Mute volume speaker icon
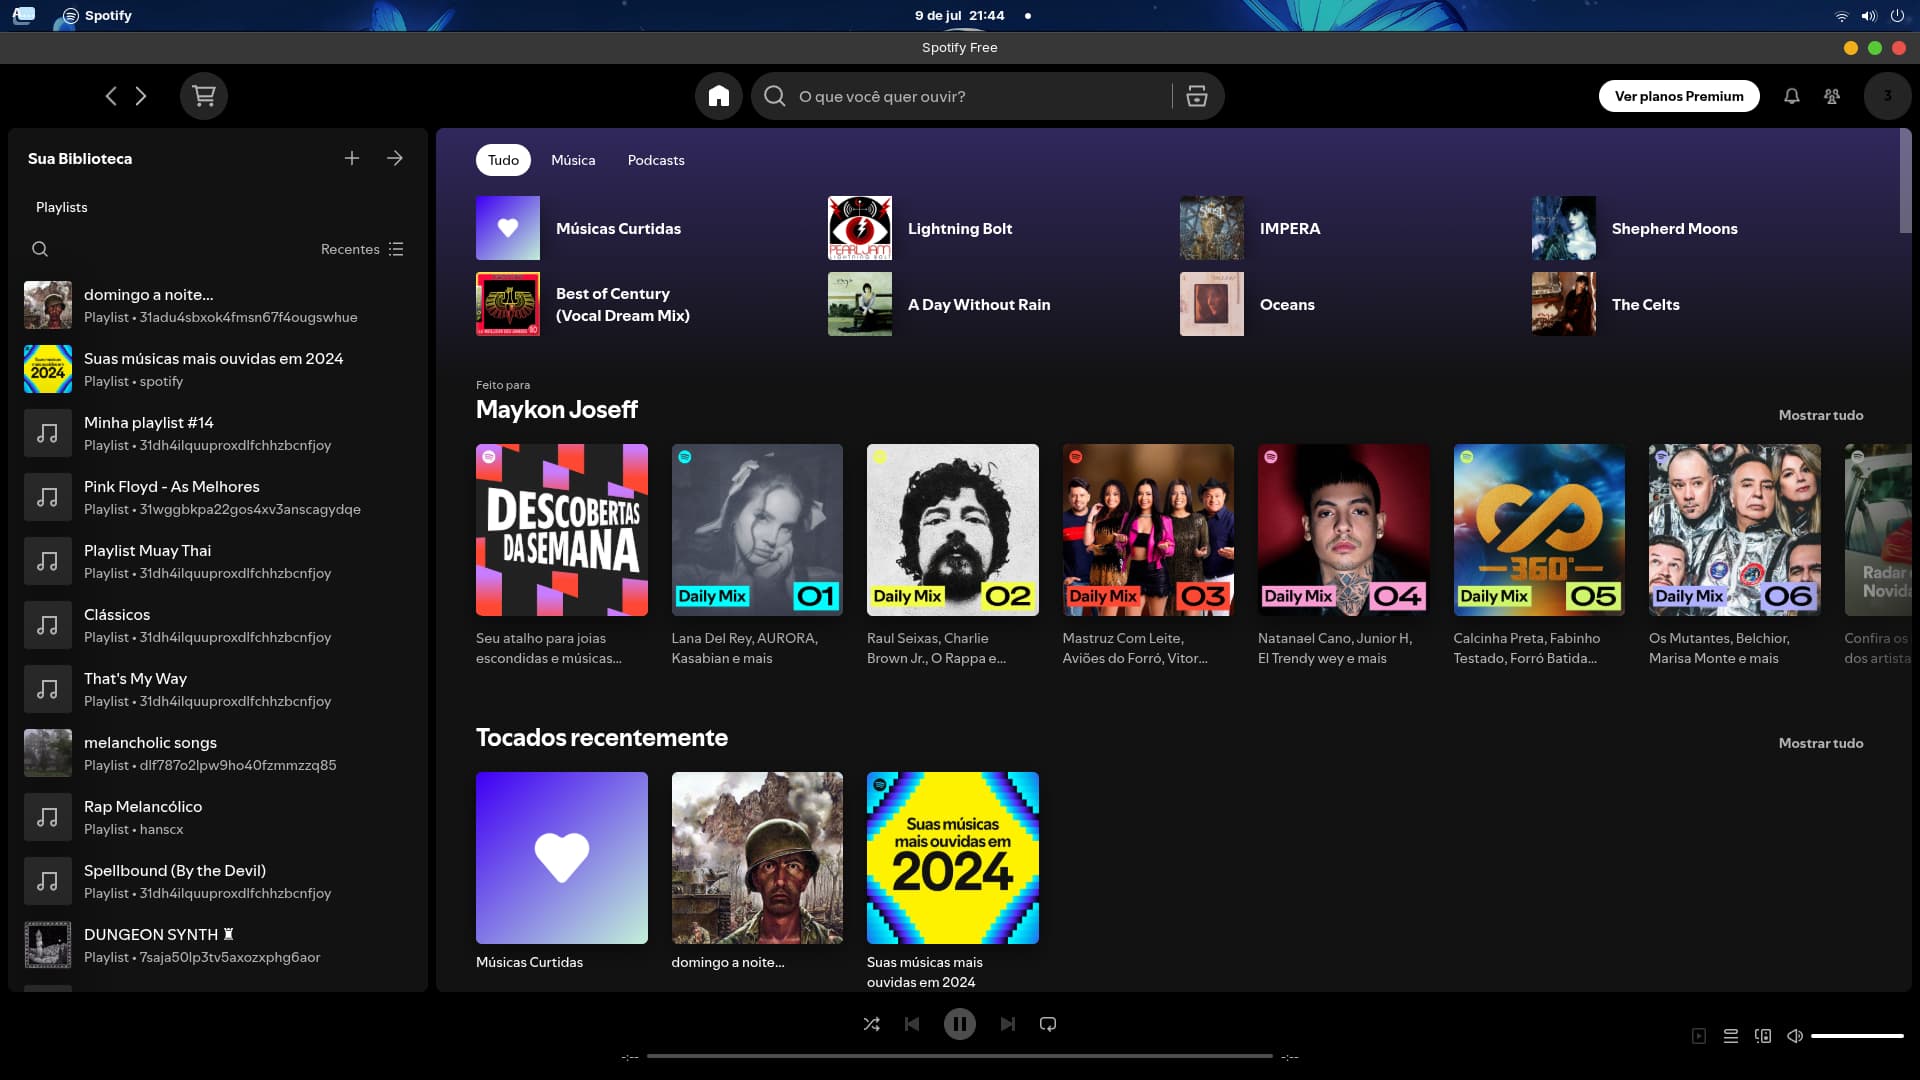 [x=1795, y=1036]
